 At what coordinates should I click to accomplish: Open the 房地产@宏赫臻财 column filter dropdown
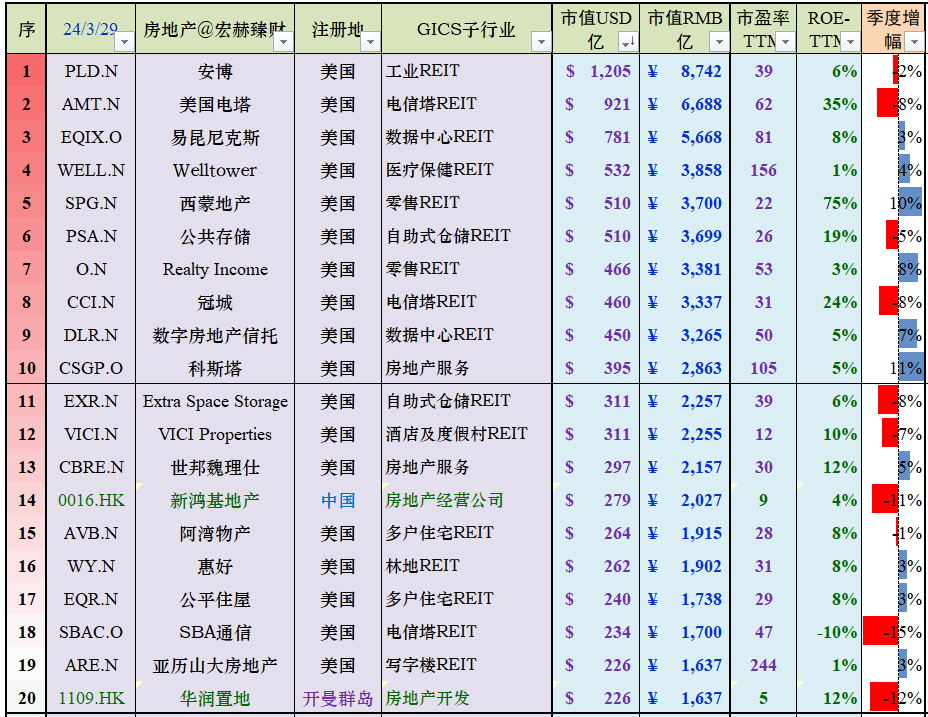point(284,43)
